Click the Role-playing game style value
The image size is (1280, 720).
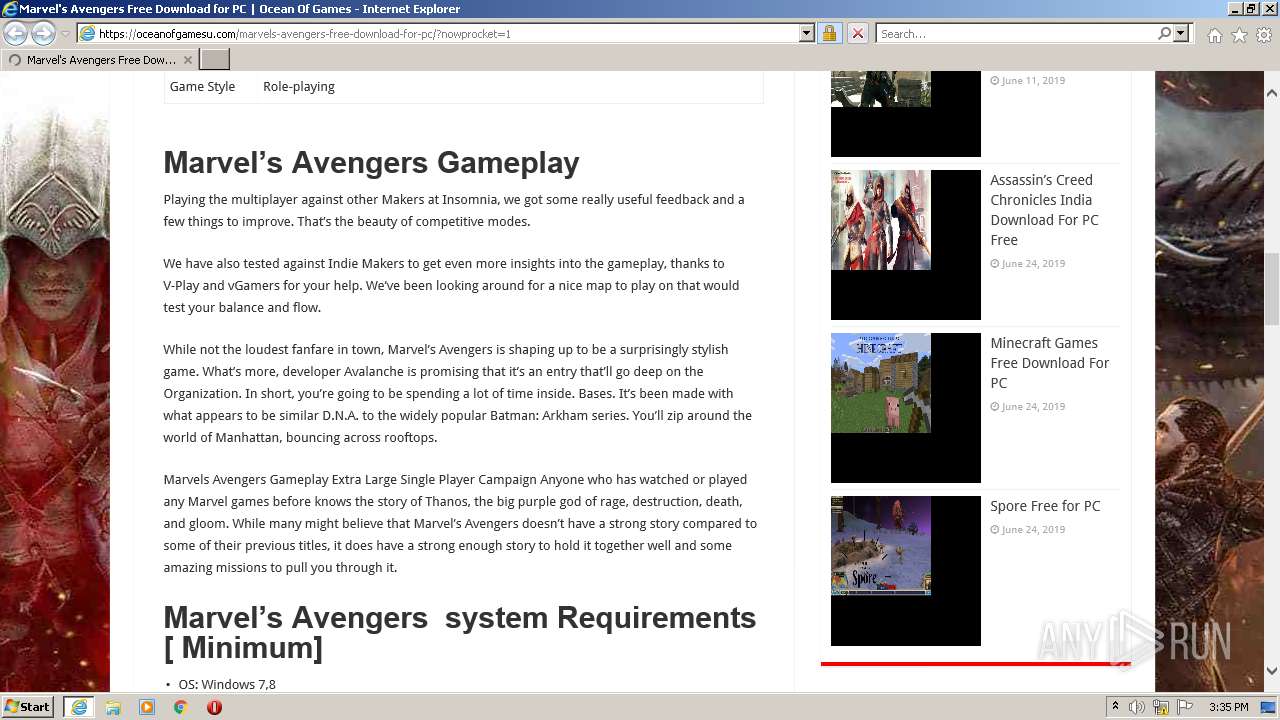(299, 87)
